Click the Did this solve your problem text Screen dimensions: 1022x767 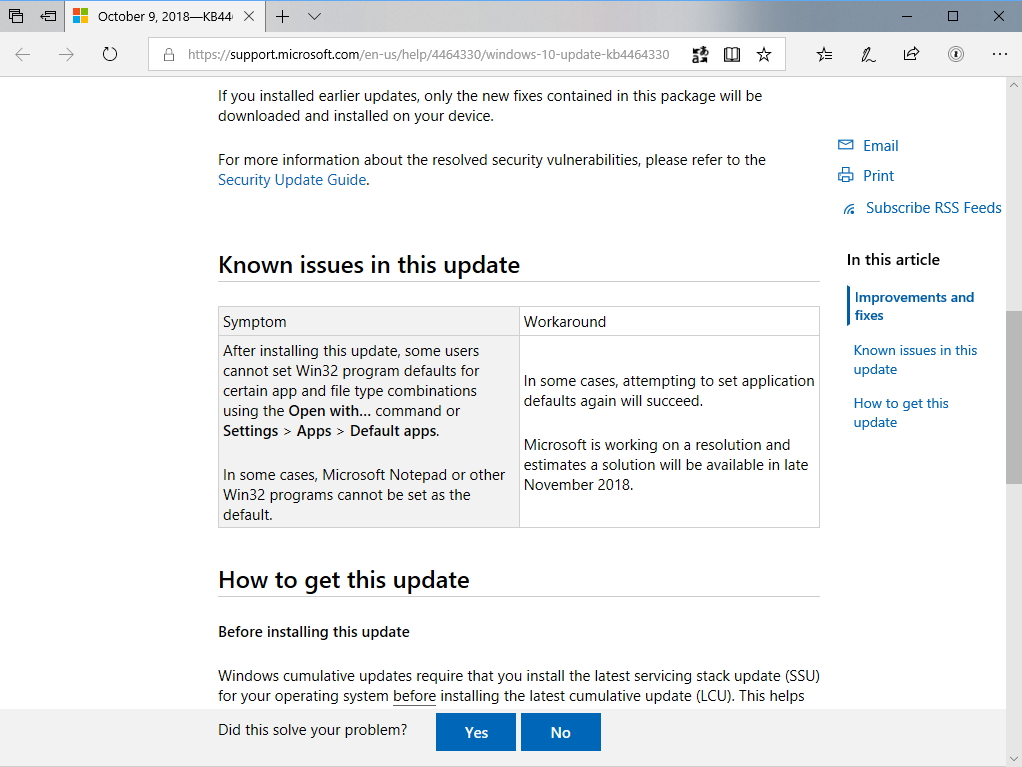point(312,730)
